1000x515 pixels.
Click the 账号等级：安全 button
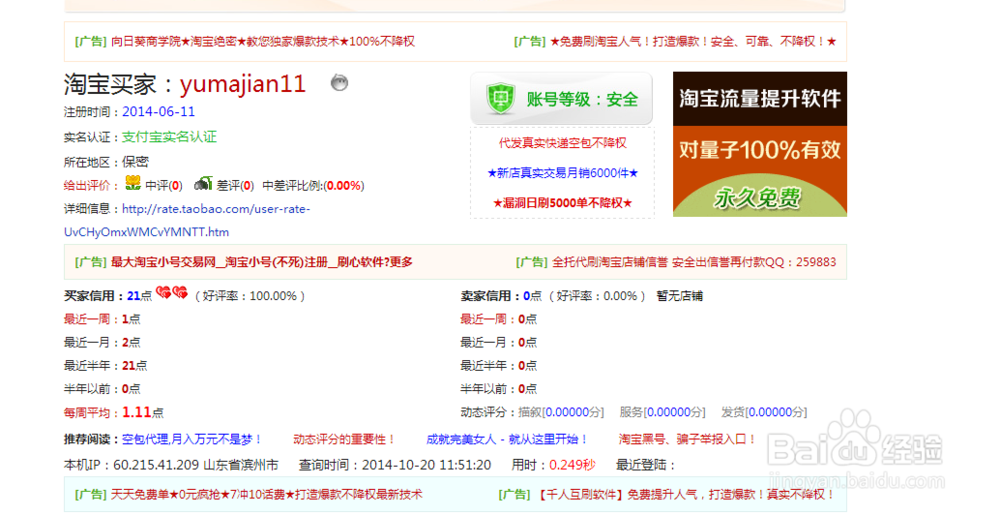coord(561,99)
